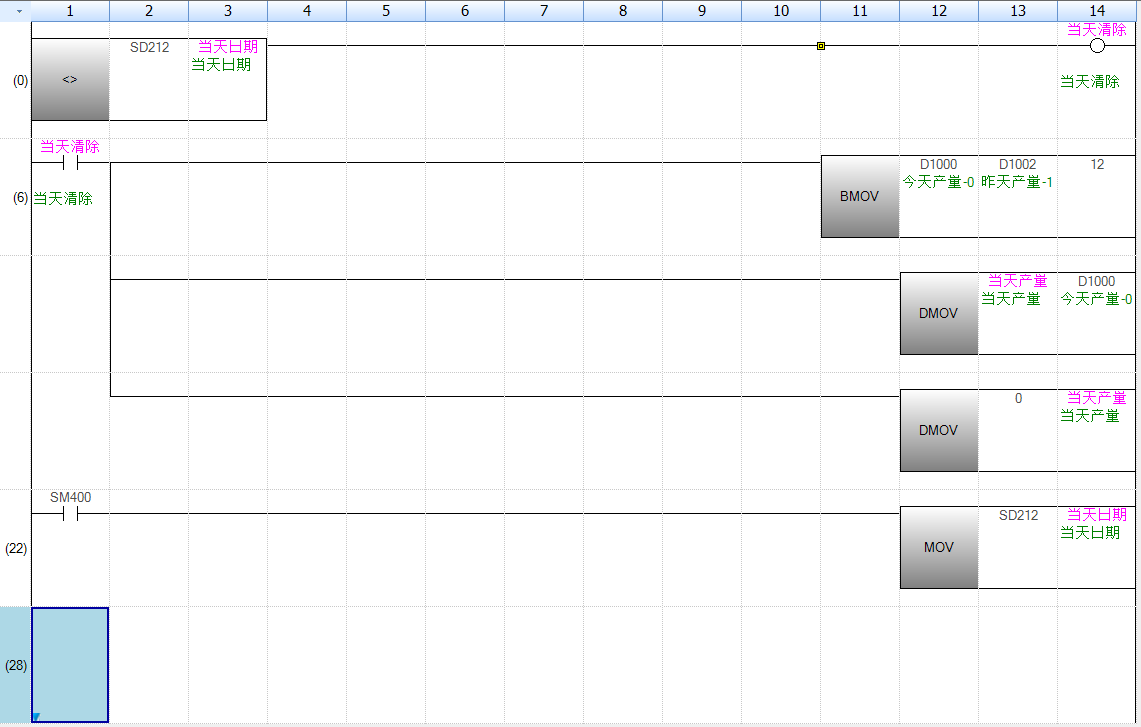Viewport: 1141px width, 727px height.
Task: Click the MOV instruction block
Action: 938,547
